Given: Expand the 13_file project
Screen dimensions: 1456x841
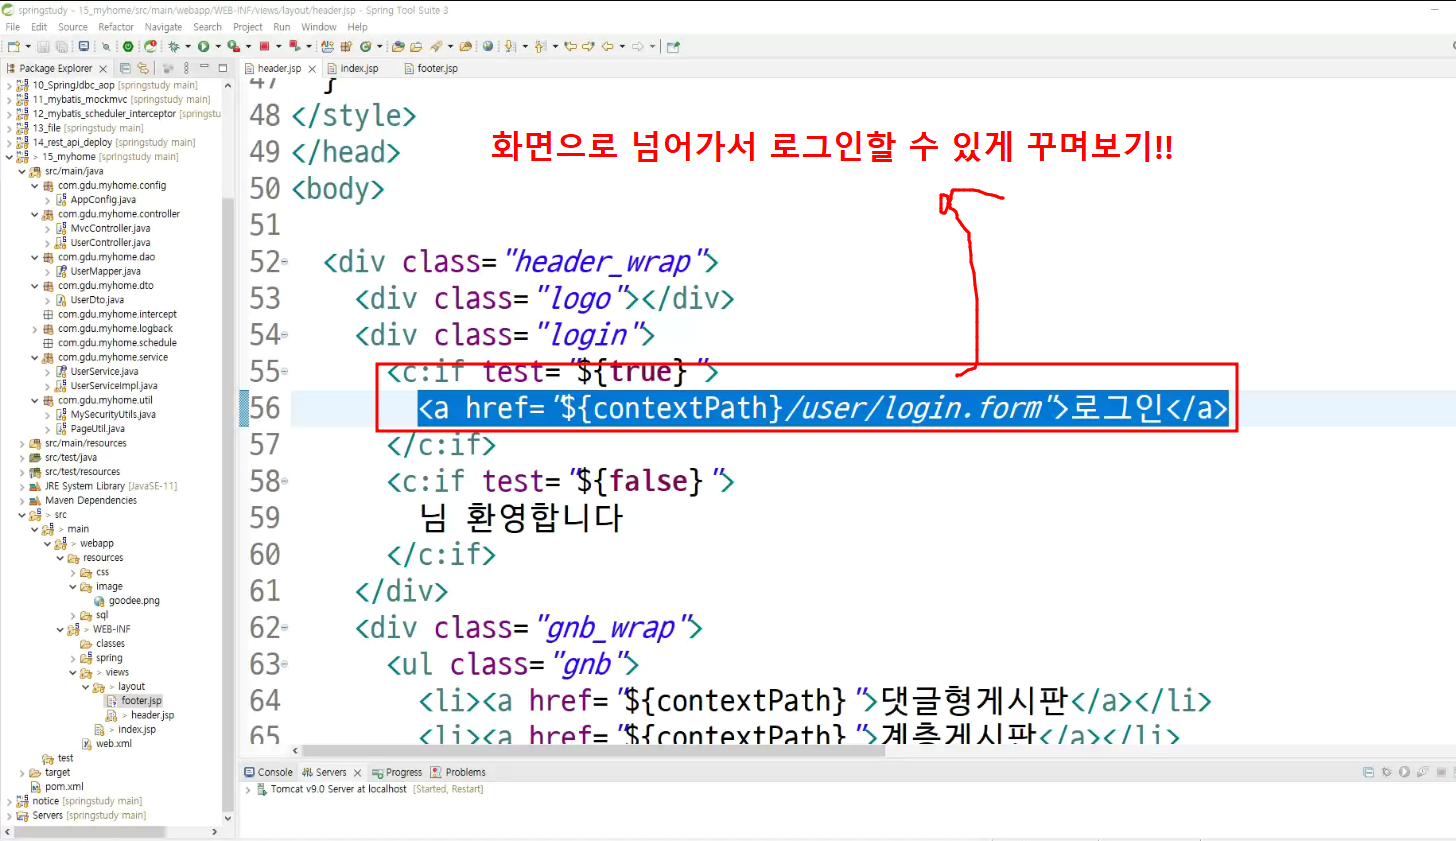Looking at the screenshot, I should [9, 128].
